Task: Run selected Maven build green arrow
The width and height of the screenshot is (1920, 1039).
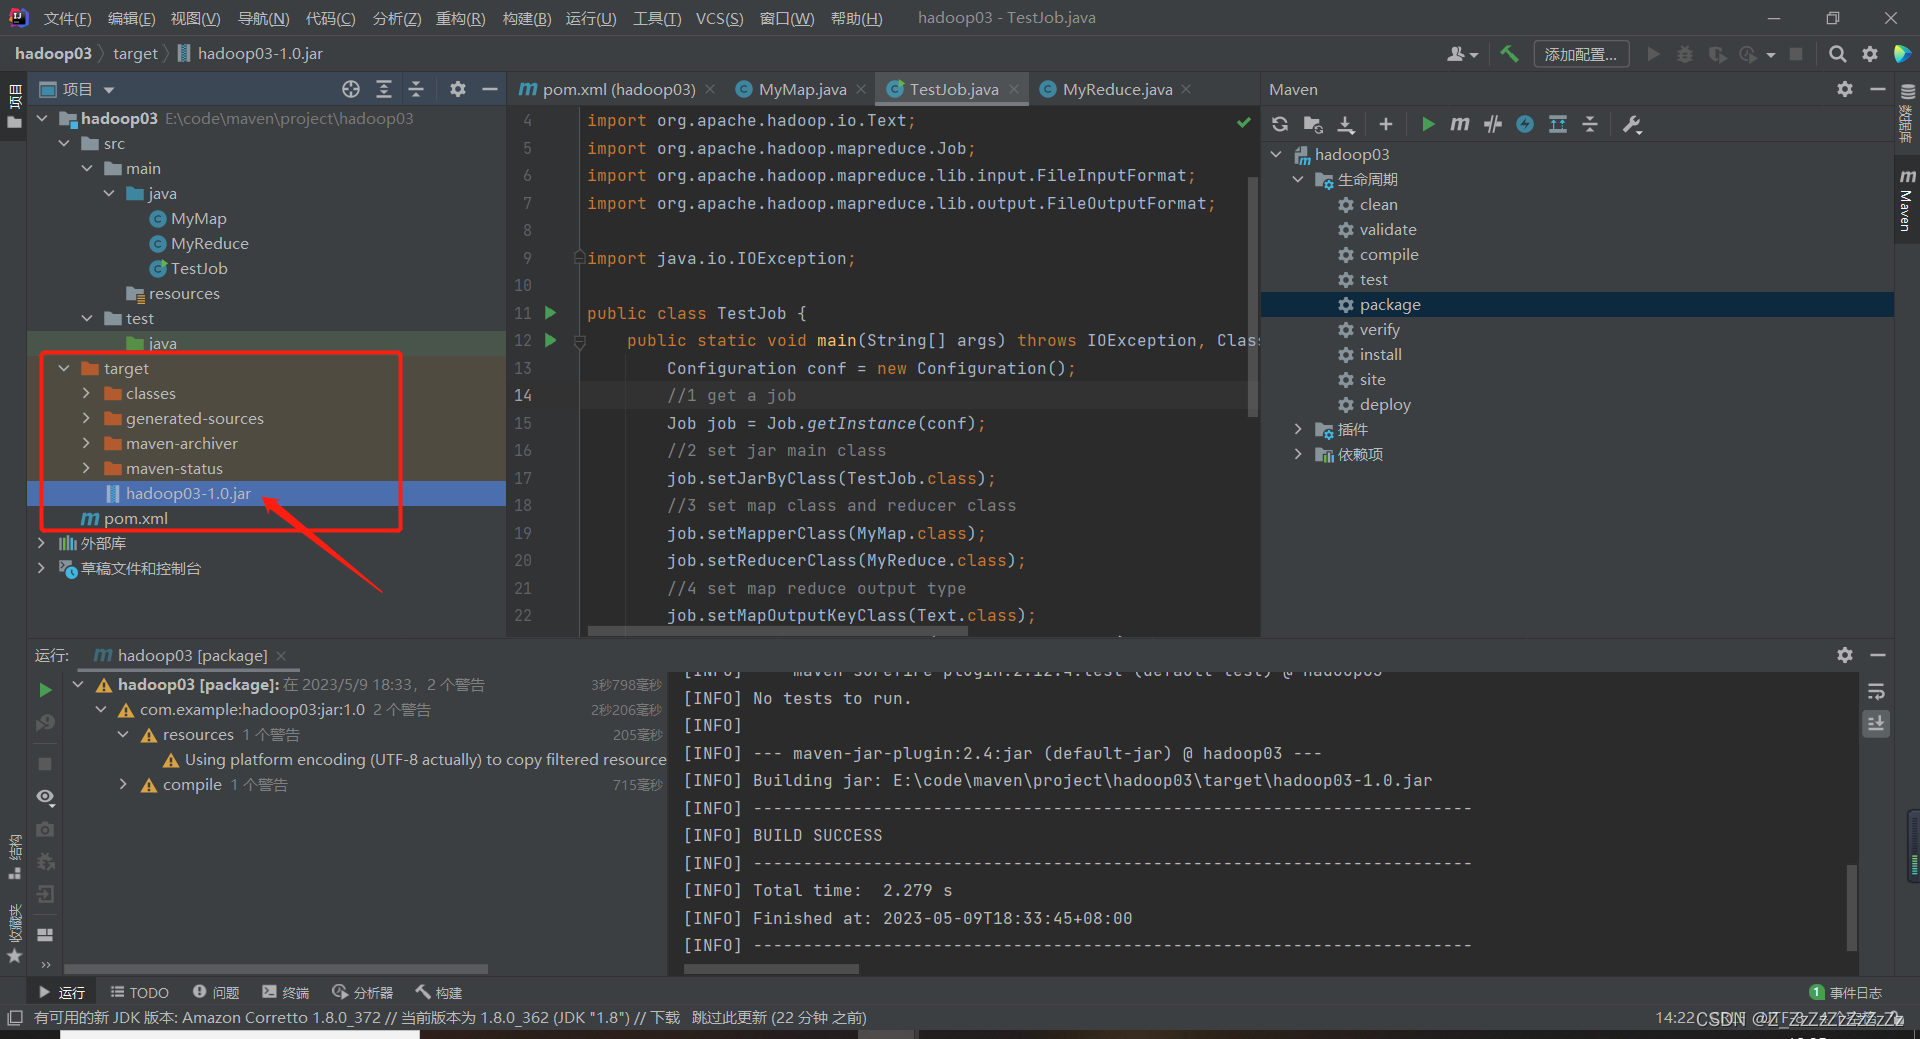Action: (x=1428, y=124)
